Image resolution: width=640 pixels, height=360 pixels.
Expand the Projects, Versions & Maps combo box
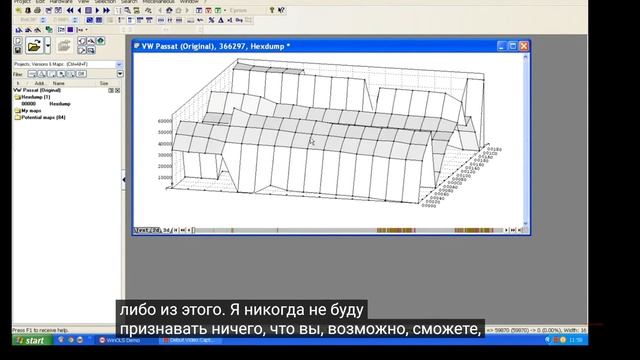tap(119, 64)
